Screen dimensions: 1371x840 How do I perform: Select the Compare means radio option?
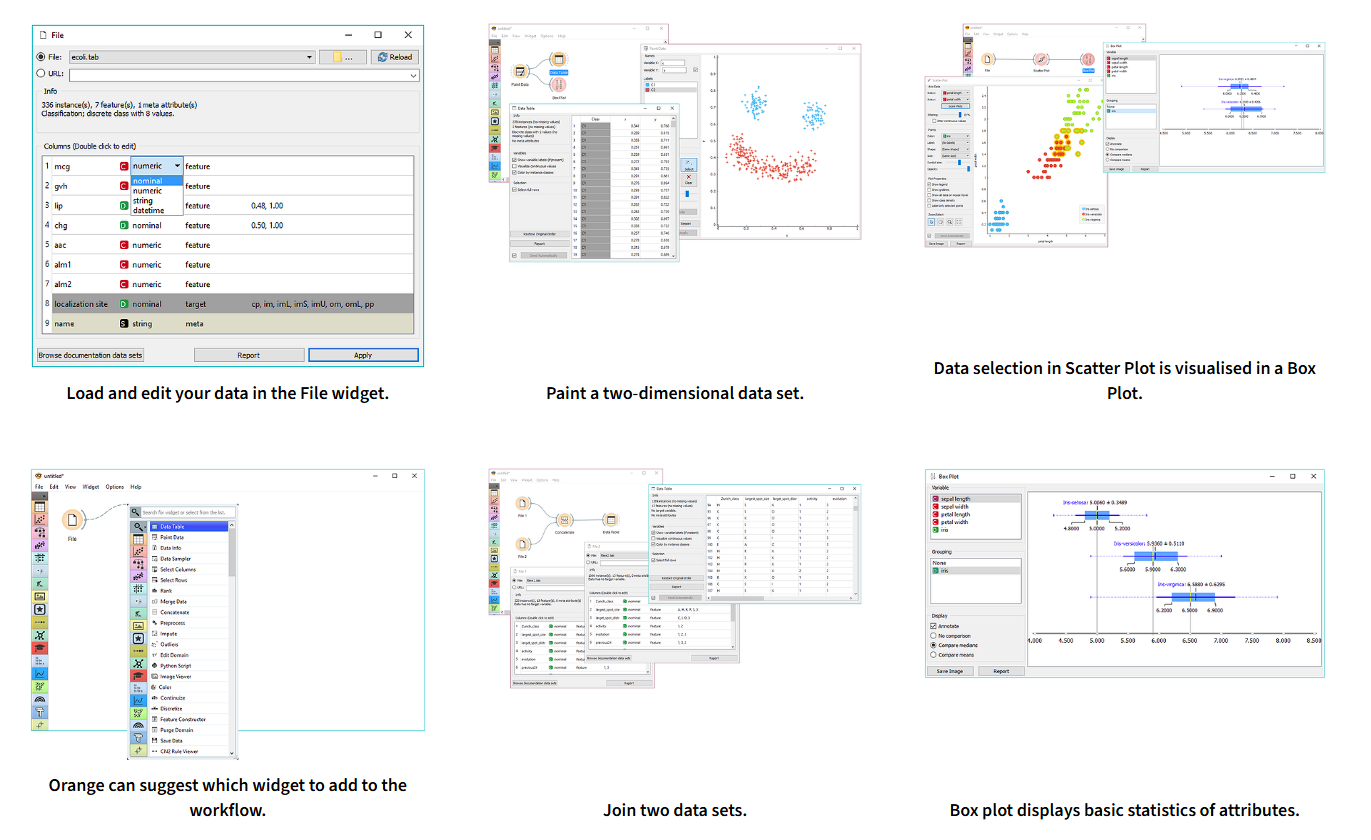(933, 655)
